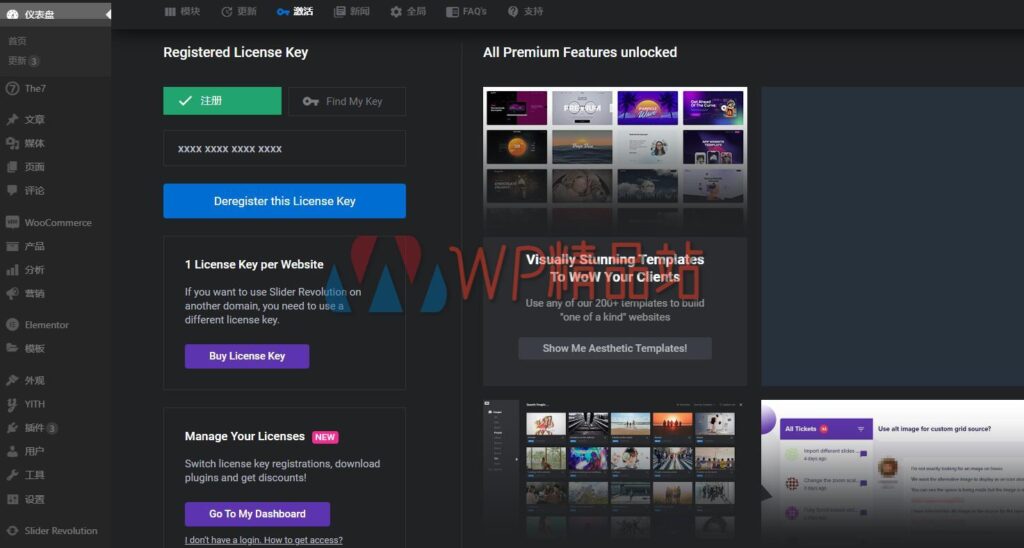The width and height of the screenshot is (1024, 548).
Task: Switch to the 模块 modules tab
Action: tap(182, 11)
